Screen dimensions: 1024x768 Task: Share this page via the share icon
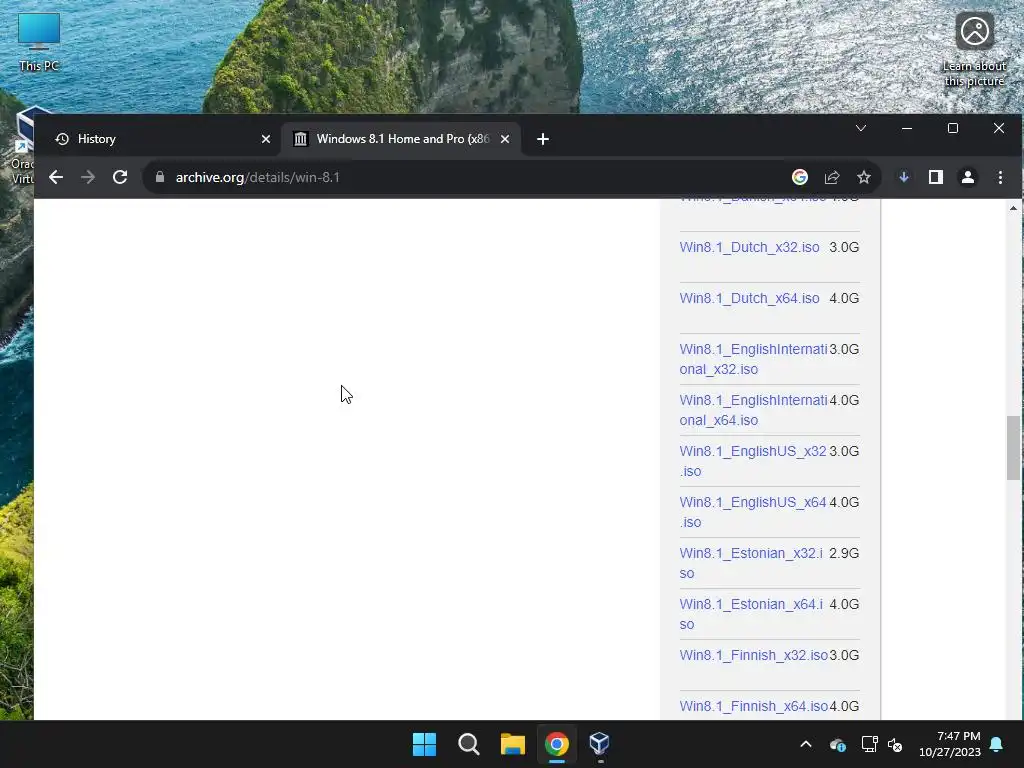pyautogui.click(x=832, y=177)
